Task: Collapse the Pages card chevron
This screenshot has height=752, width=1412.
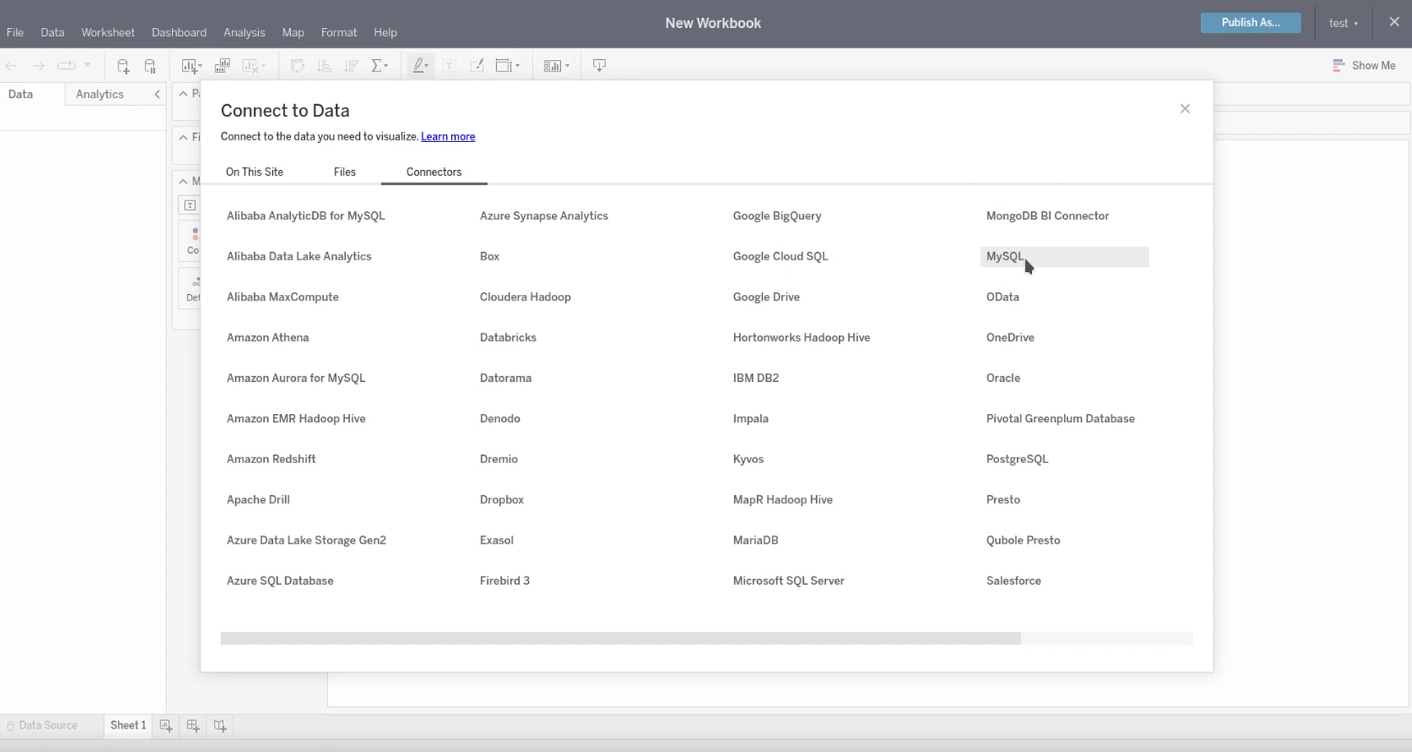Action: point(183,94)
